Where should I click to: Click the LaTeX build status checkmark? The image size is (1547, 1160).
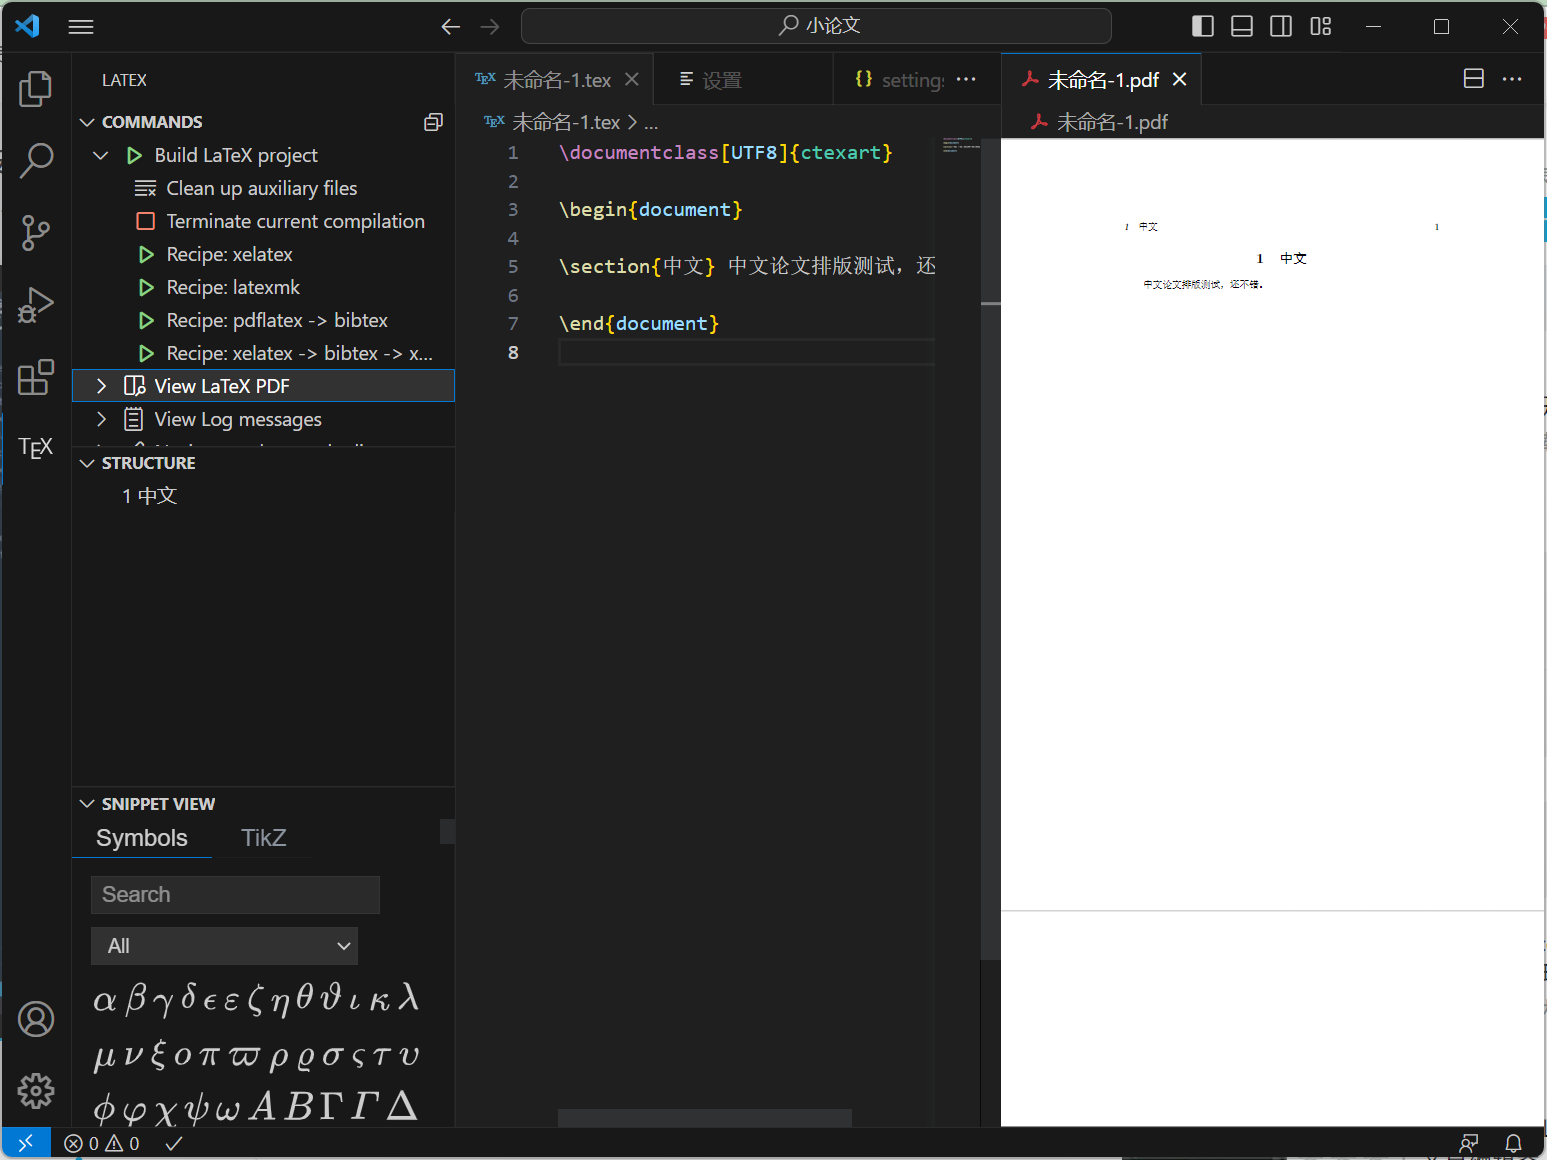pos(174,1143)
